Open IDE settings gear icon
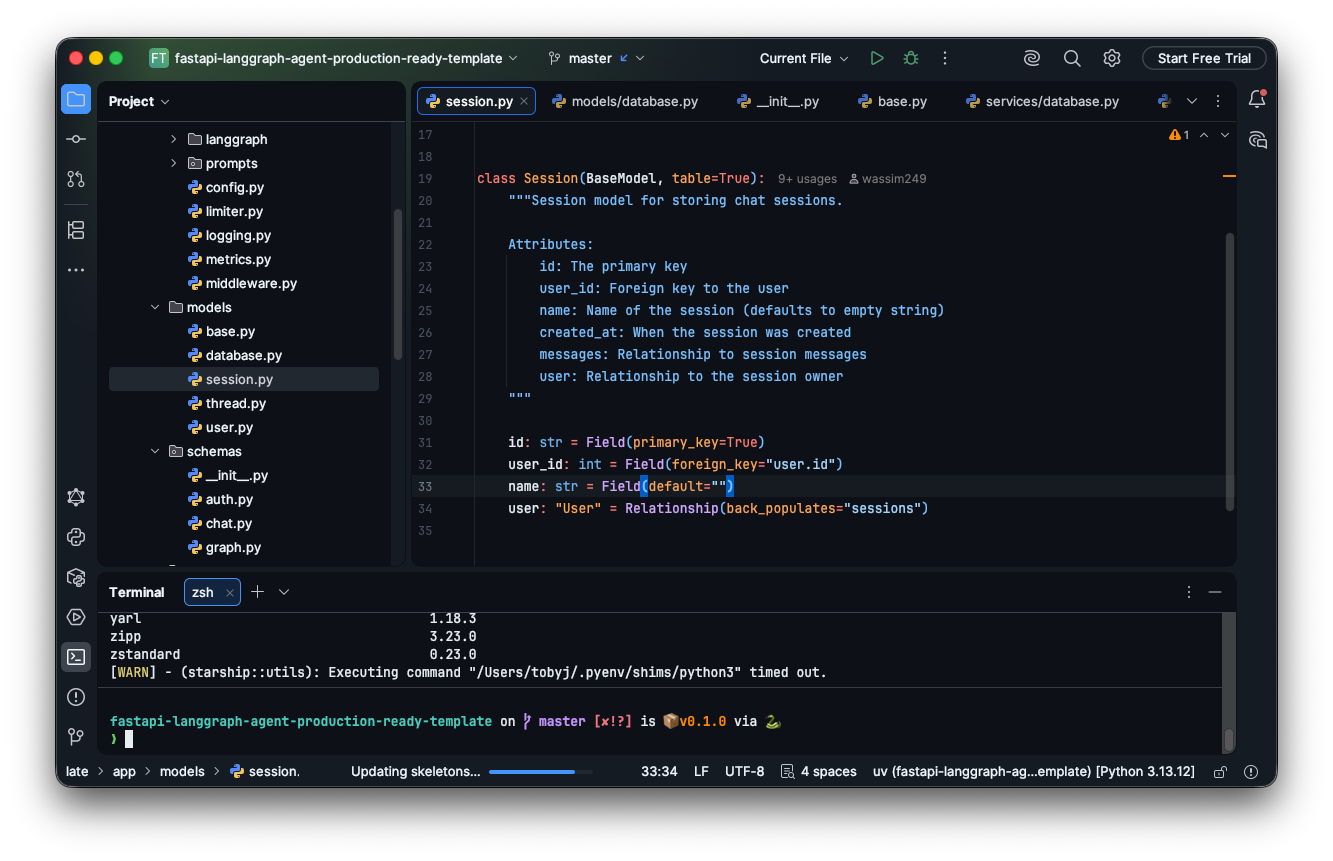 click(1112, 58)
